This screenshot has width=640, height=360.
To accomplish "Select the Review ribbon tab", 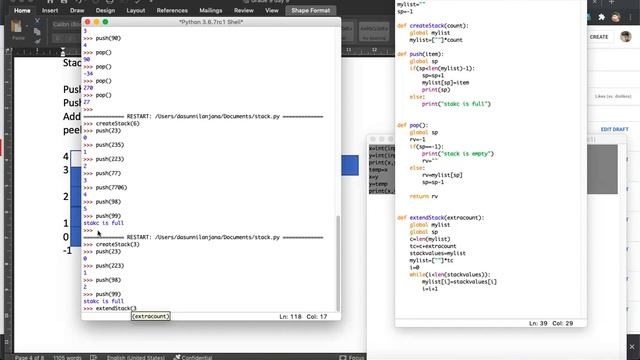I will click(244, 11).
